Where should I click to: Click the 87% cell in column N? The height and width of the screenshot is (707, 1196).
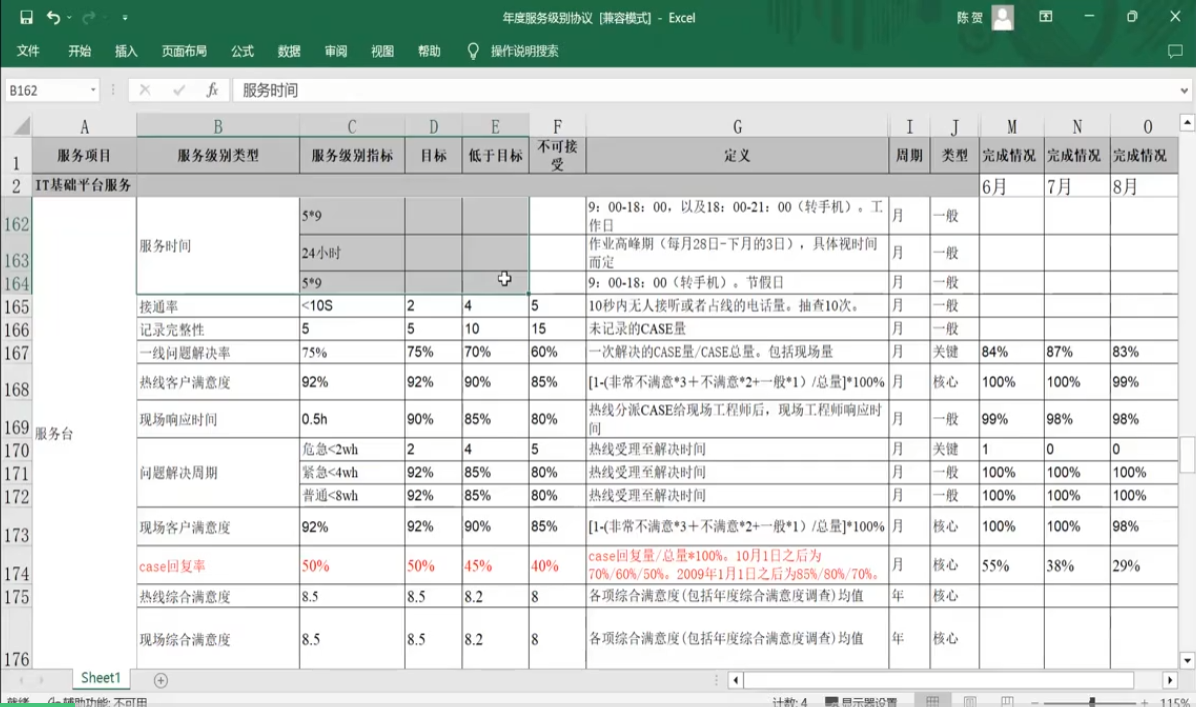click(x=1077, y=352)
